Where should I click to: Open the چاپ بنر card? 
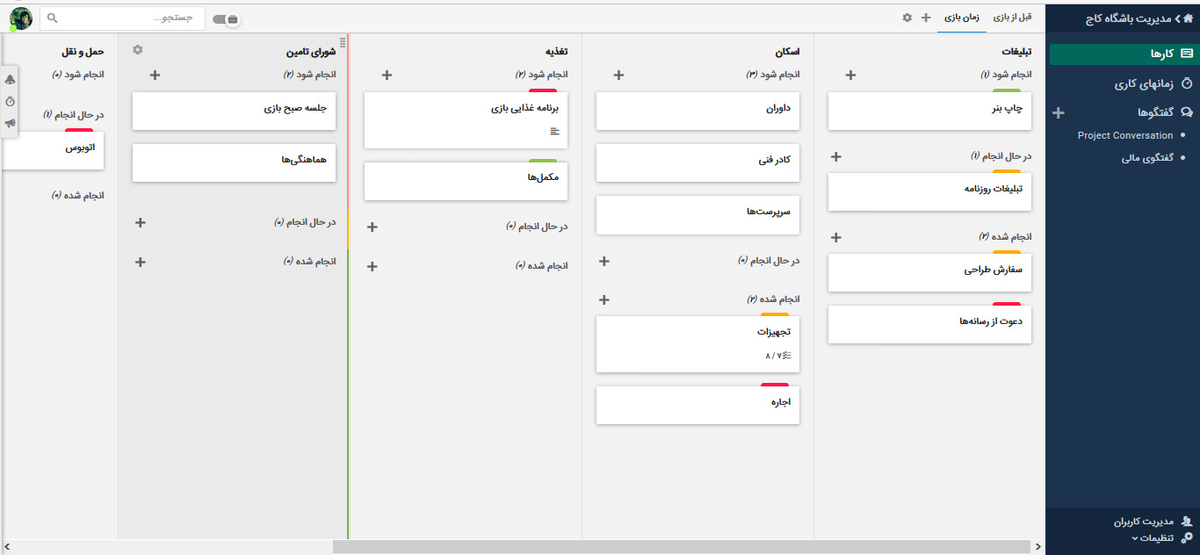pyautogui.click(x=930, y=111)
